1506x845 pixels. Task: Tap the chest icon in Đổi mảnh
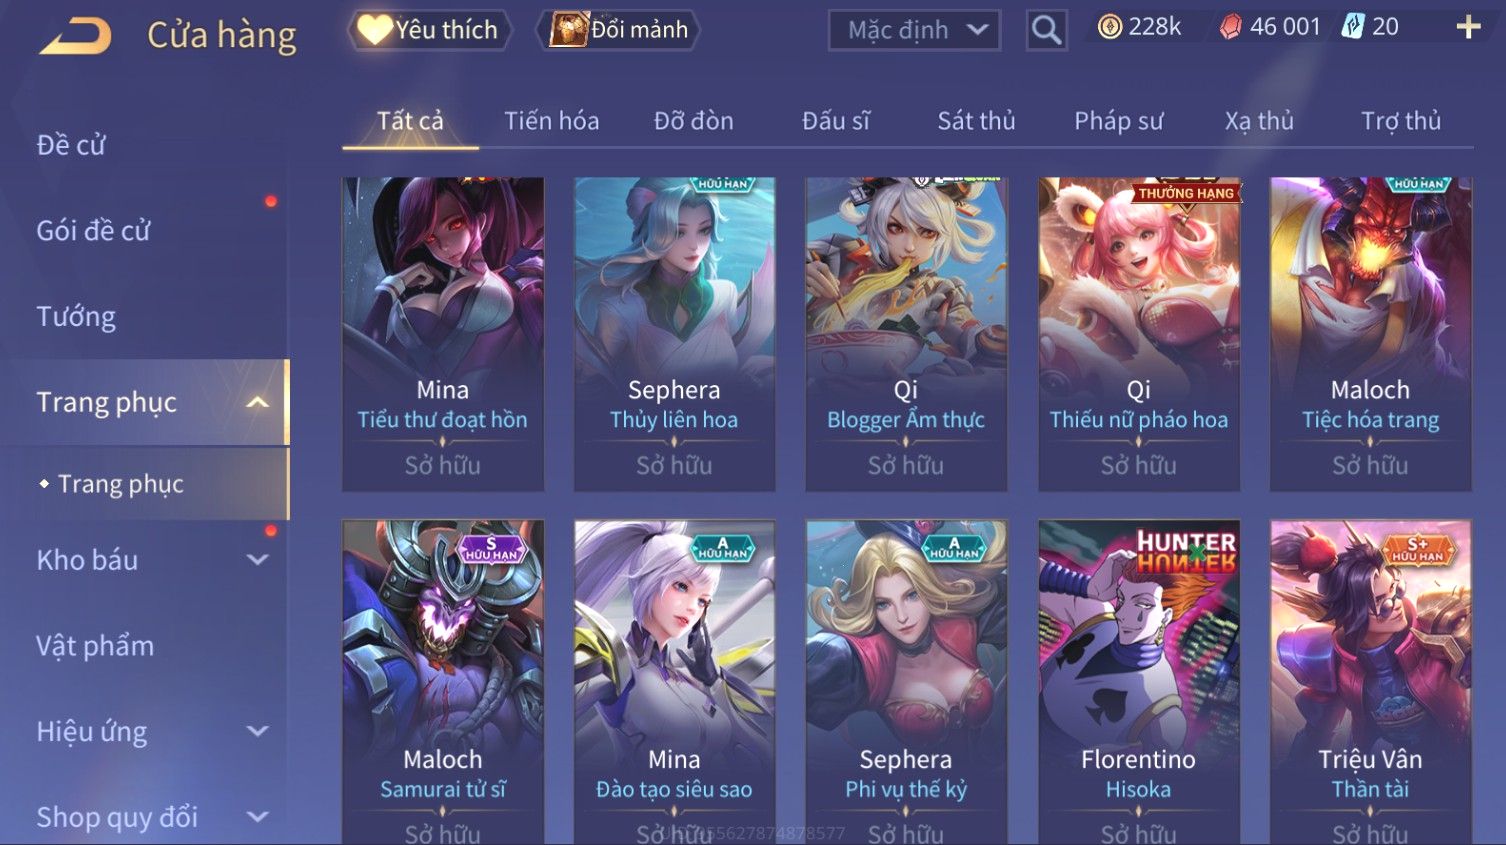[568, 29]
